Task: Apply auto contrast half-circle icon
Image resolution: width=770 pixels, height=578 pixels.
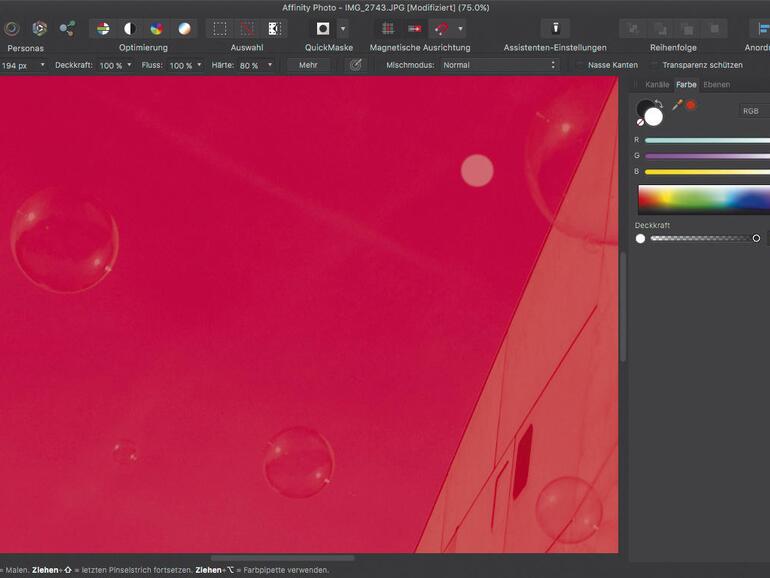Action: (x=130, y=28)
